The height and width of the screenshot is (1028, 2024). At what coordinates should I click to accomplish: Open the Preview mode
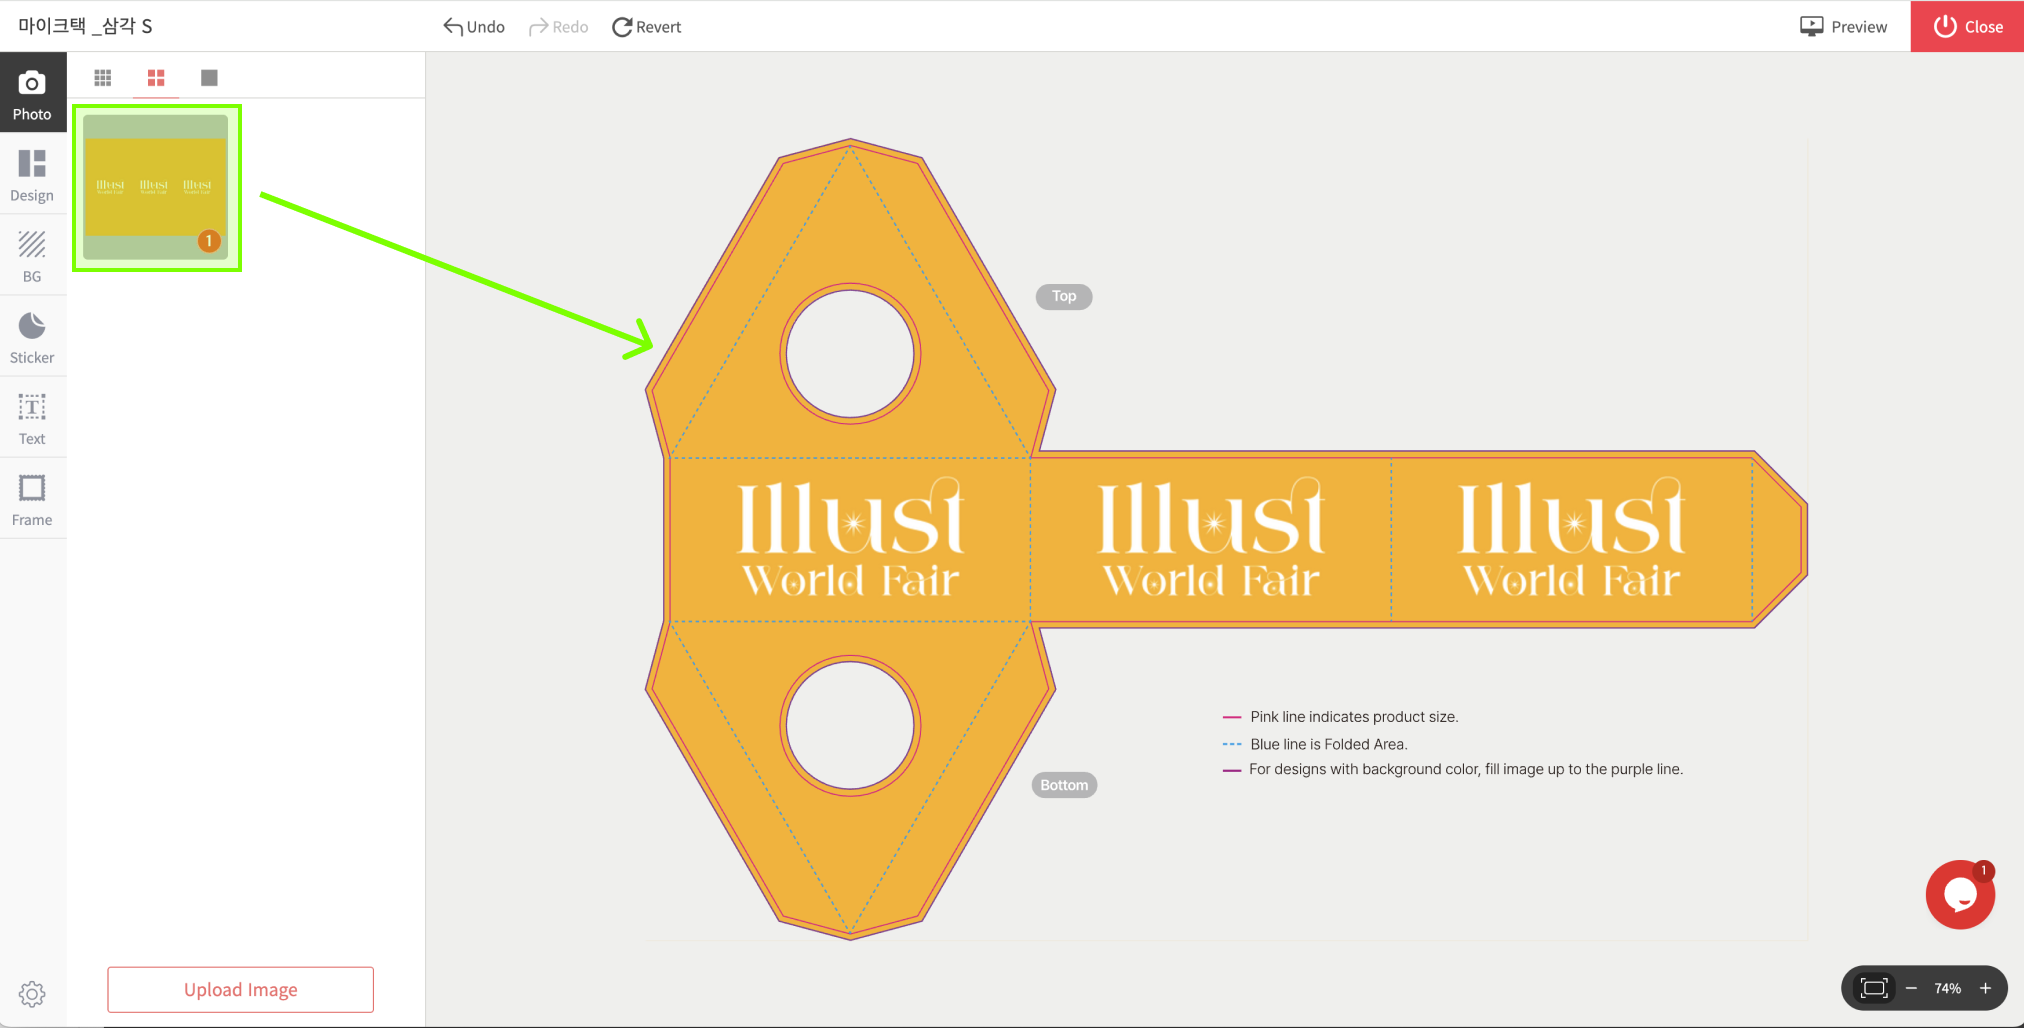[x=1843, y=27]
